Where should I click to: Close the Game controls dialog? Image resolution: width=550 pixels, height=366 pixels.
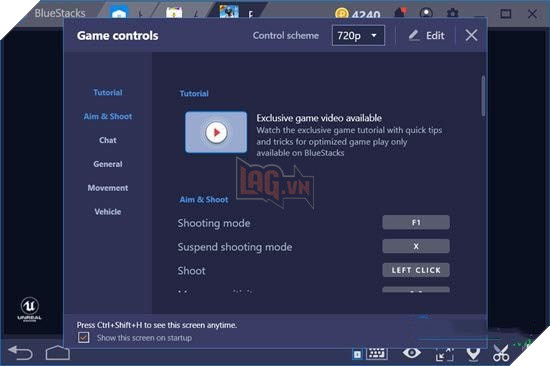pos(471,35)
